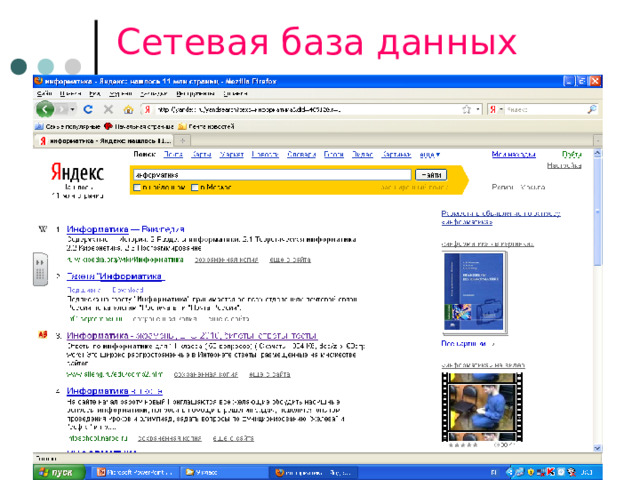
Task: Open the Настройка link
Action: pyautogui.click(x=564, y=165)
